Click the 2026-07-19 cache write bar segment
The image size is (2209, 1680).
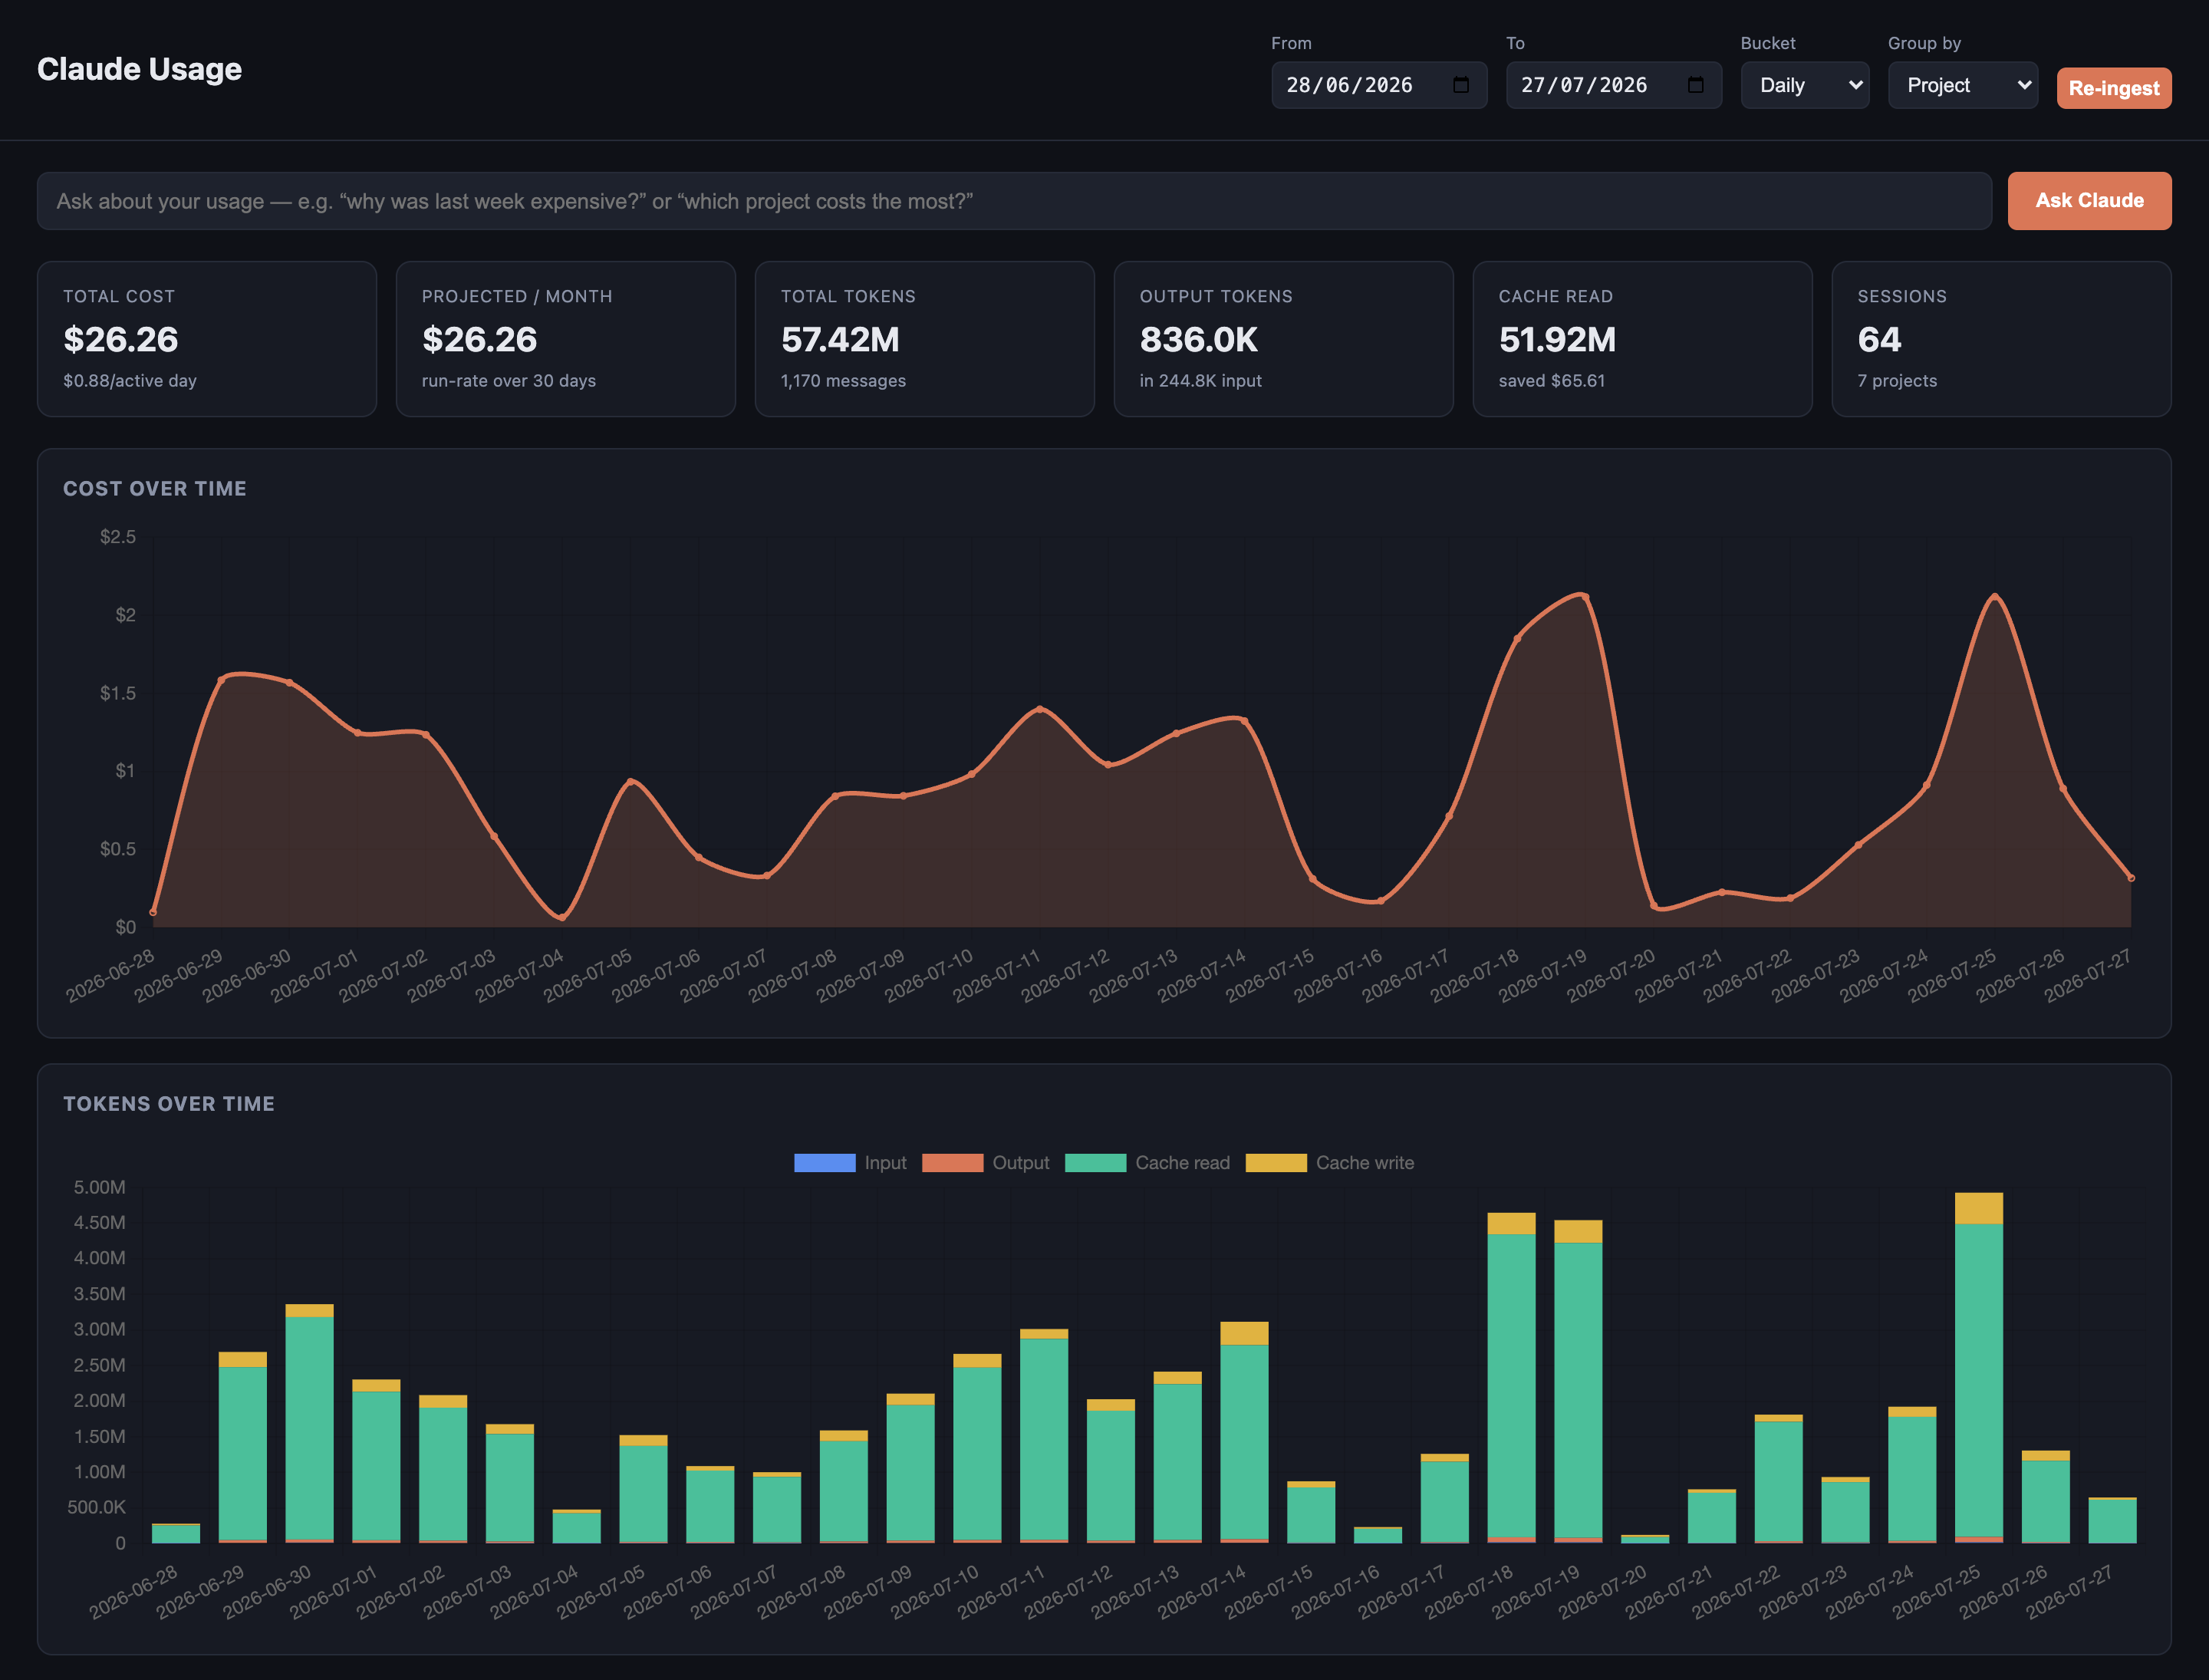click(1578, 1231)
